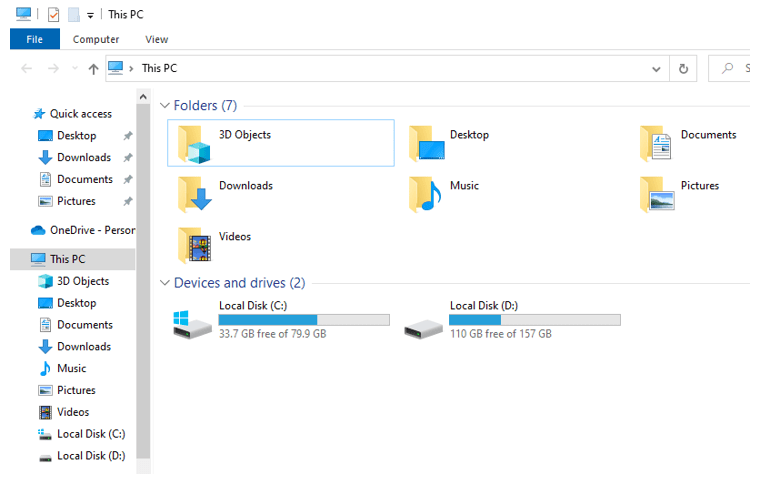Open the File menu
Image resolution: width=765 pixels, height=480 pixels.
point(34,39)
